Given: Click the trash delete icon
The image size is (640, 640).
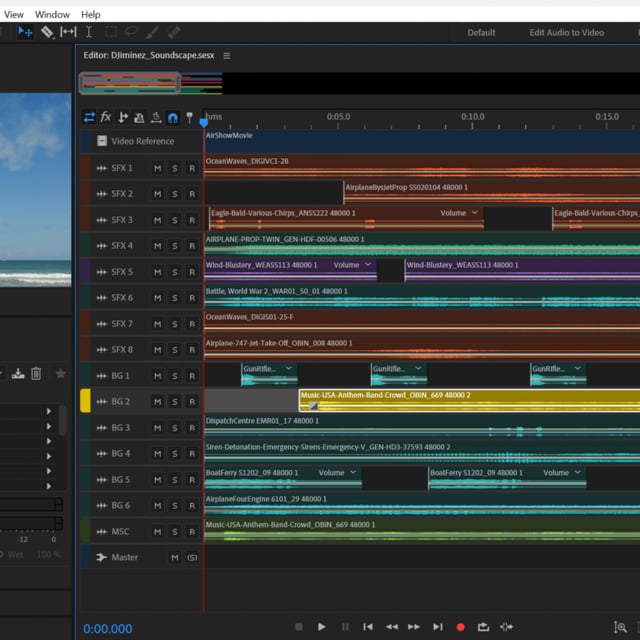Looking at the screenshot, I should tap(36, 373).
